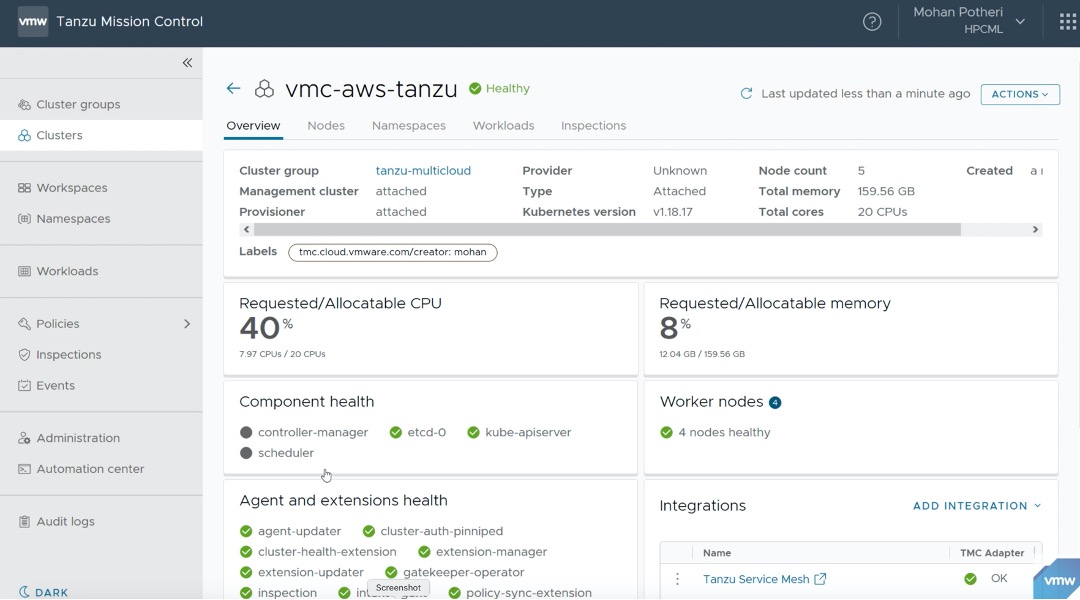Click the refresh icon near Last updated
Image resolution: width=1080 pixels, height=600 pixels.
(x=746, y=94)
